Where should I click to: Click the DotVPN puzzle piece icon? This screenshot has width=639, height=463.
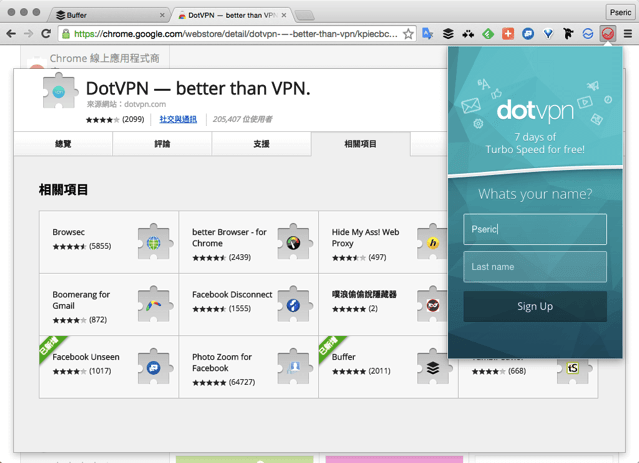60,91
